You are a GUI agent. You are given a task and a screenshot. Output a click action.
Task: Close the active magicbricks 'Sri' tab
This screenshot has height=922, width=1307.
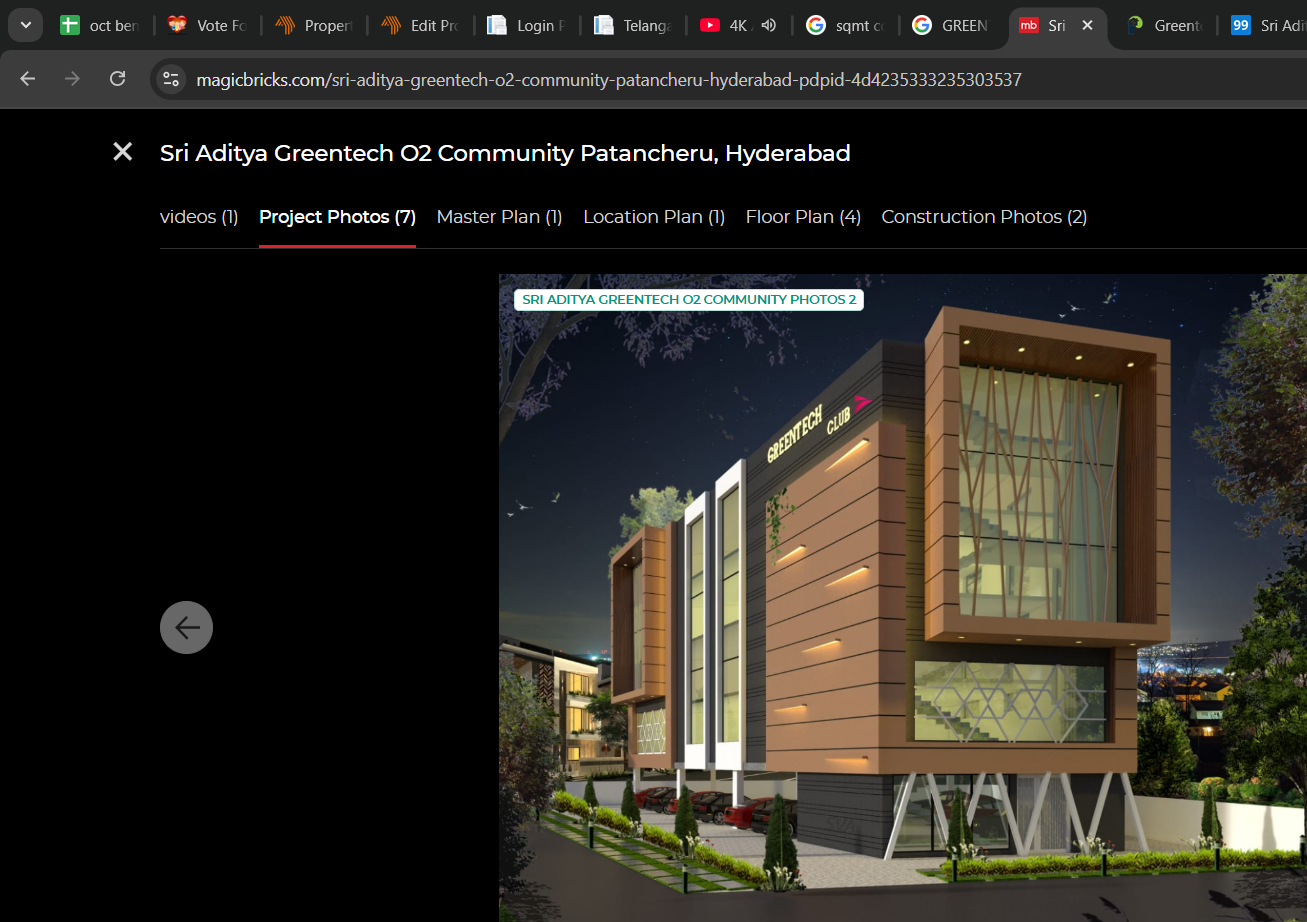(x=1087, y=26)
